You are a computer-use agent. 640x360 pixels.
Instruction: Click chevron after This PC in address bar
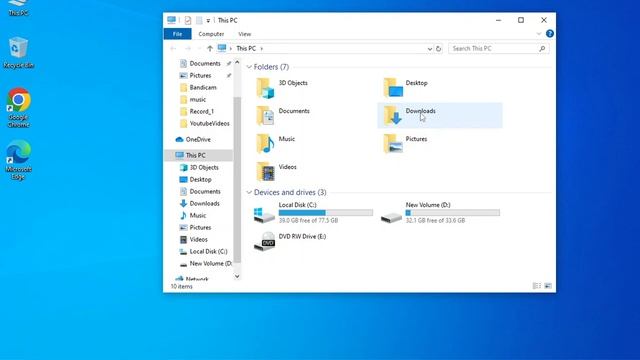[262, 49]
